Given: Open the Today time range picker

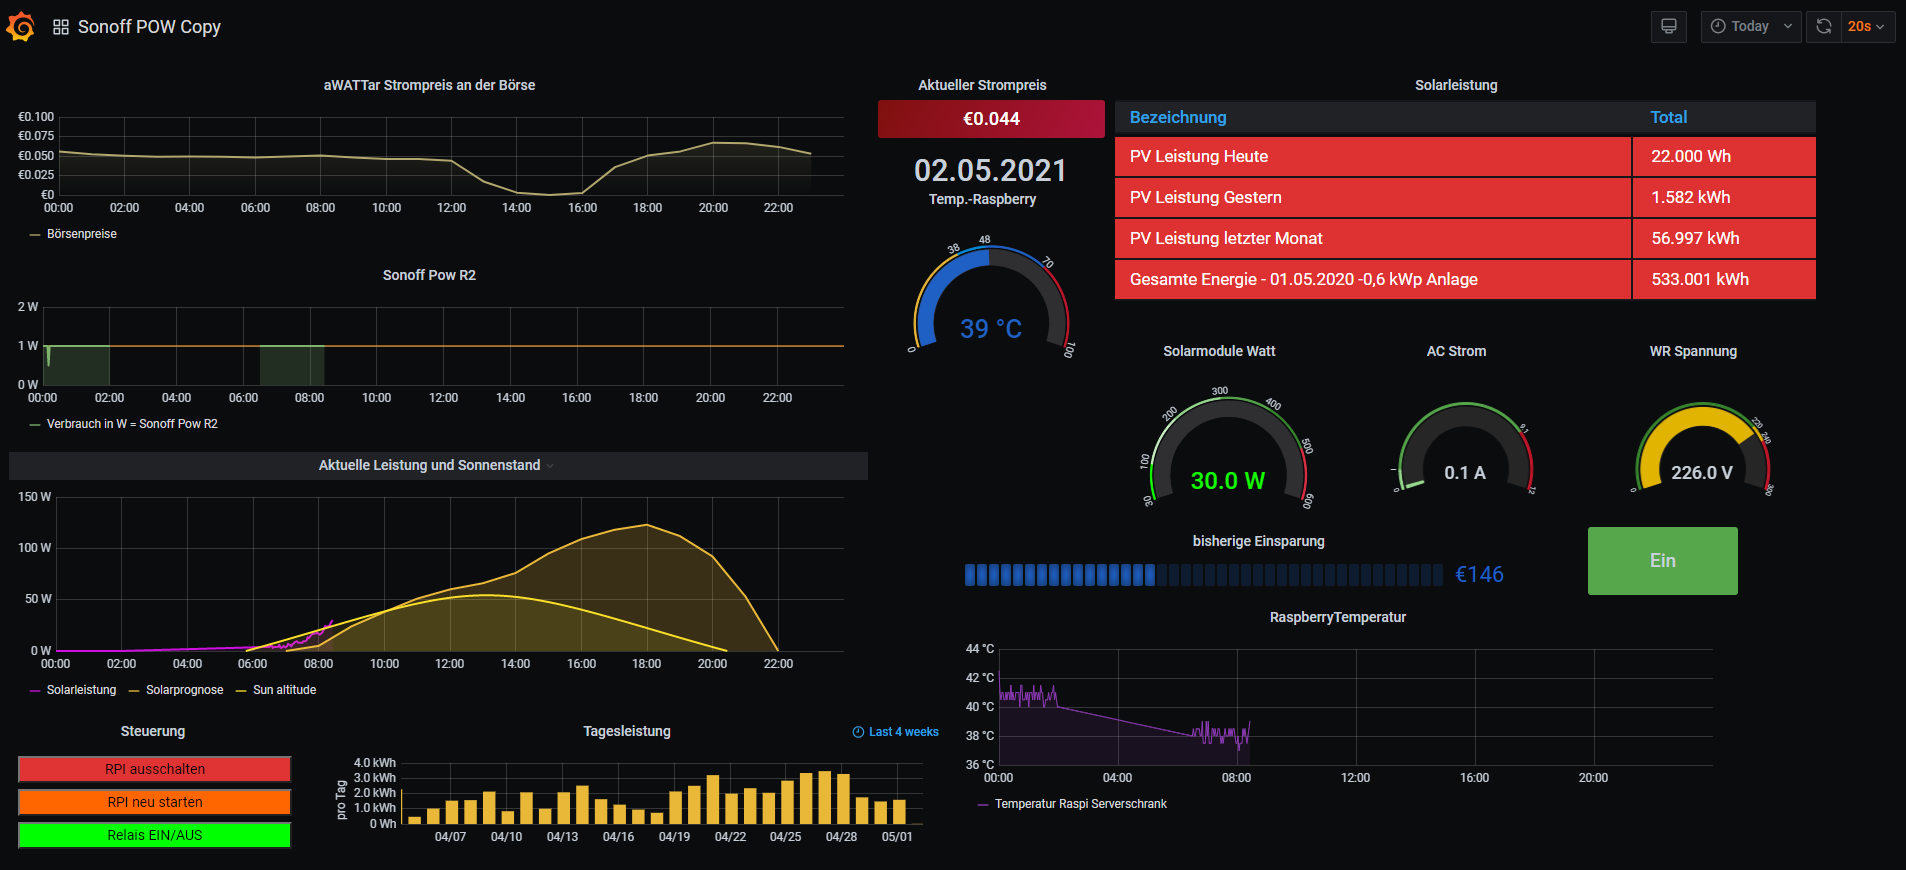Looking at the screenshot, I should 1750,27.
